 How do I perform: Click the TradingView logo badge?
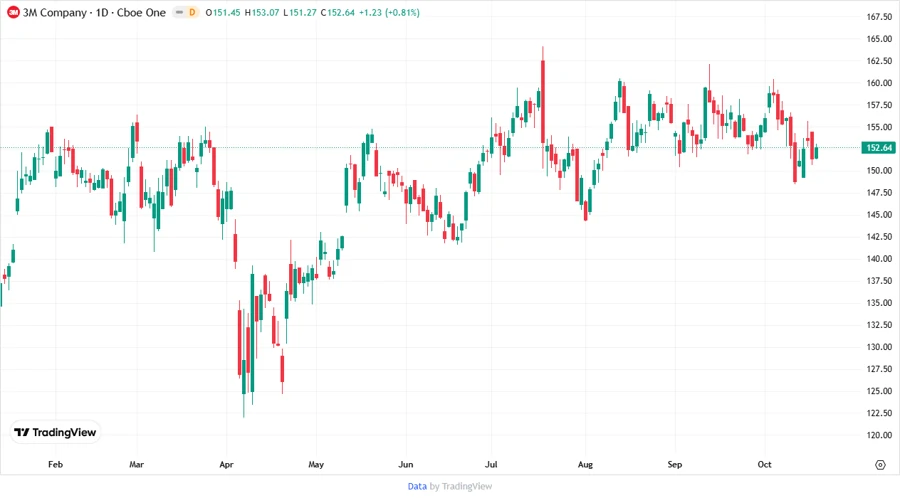point(55,432)
